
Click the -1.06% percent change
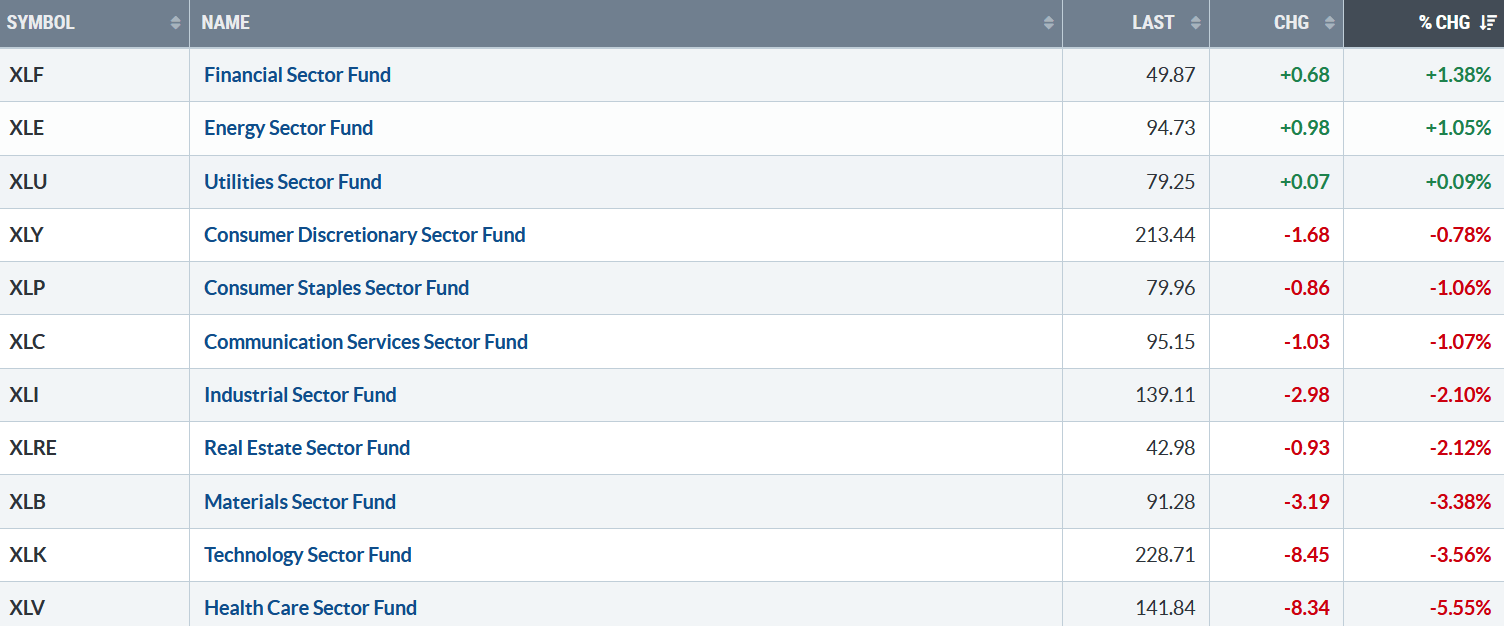click(x=1460, y=288)
